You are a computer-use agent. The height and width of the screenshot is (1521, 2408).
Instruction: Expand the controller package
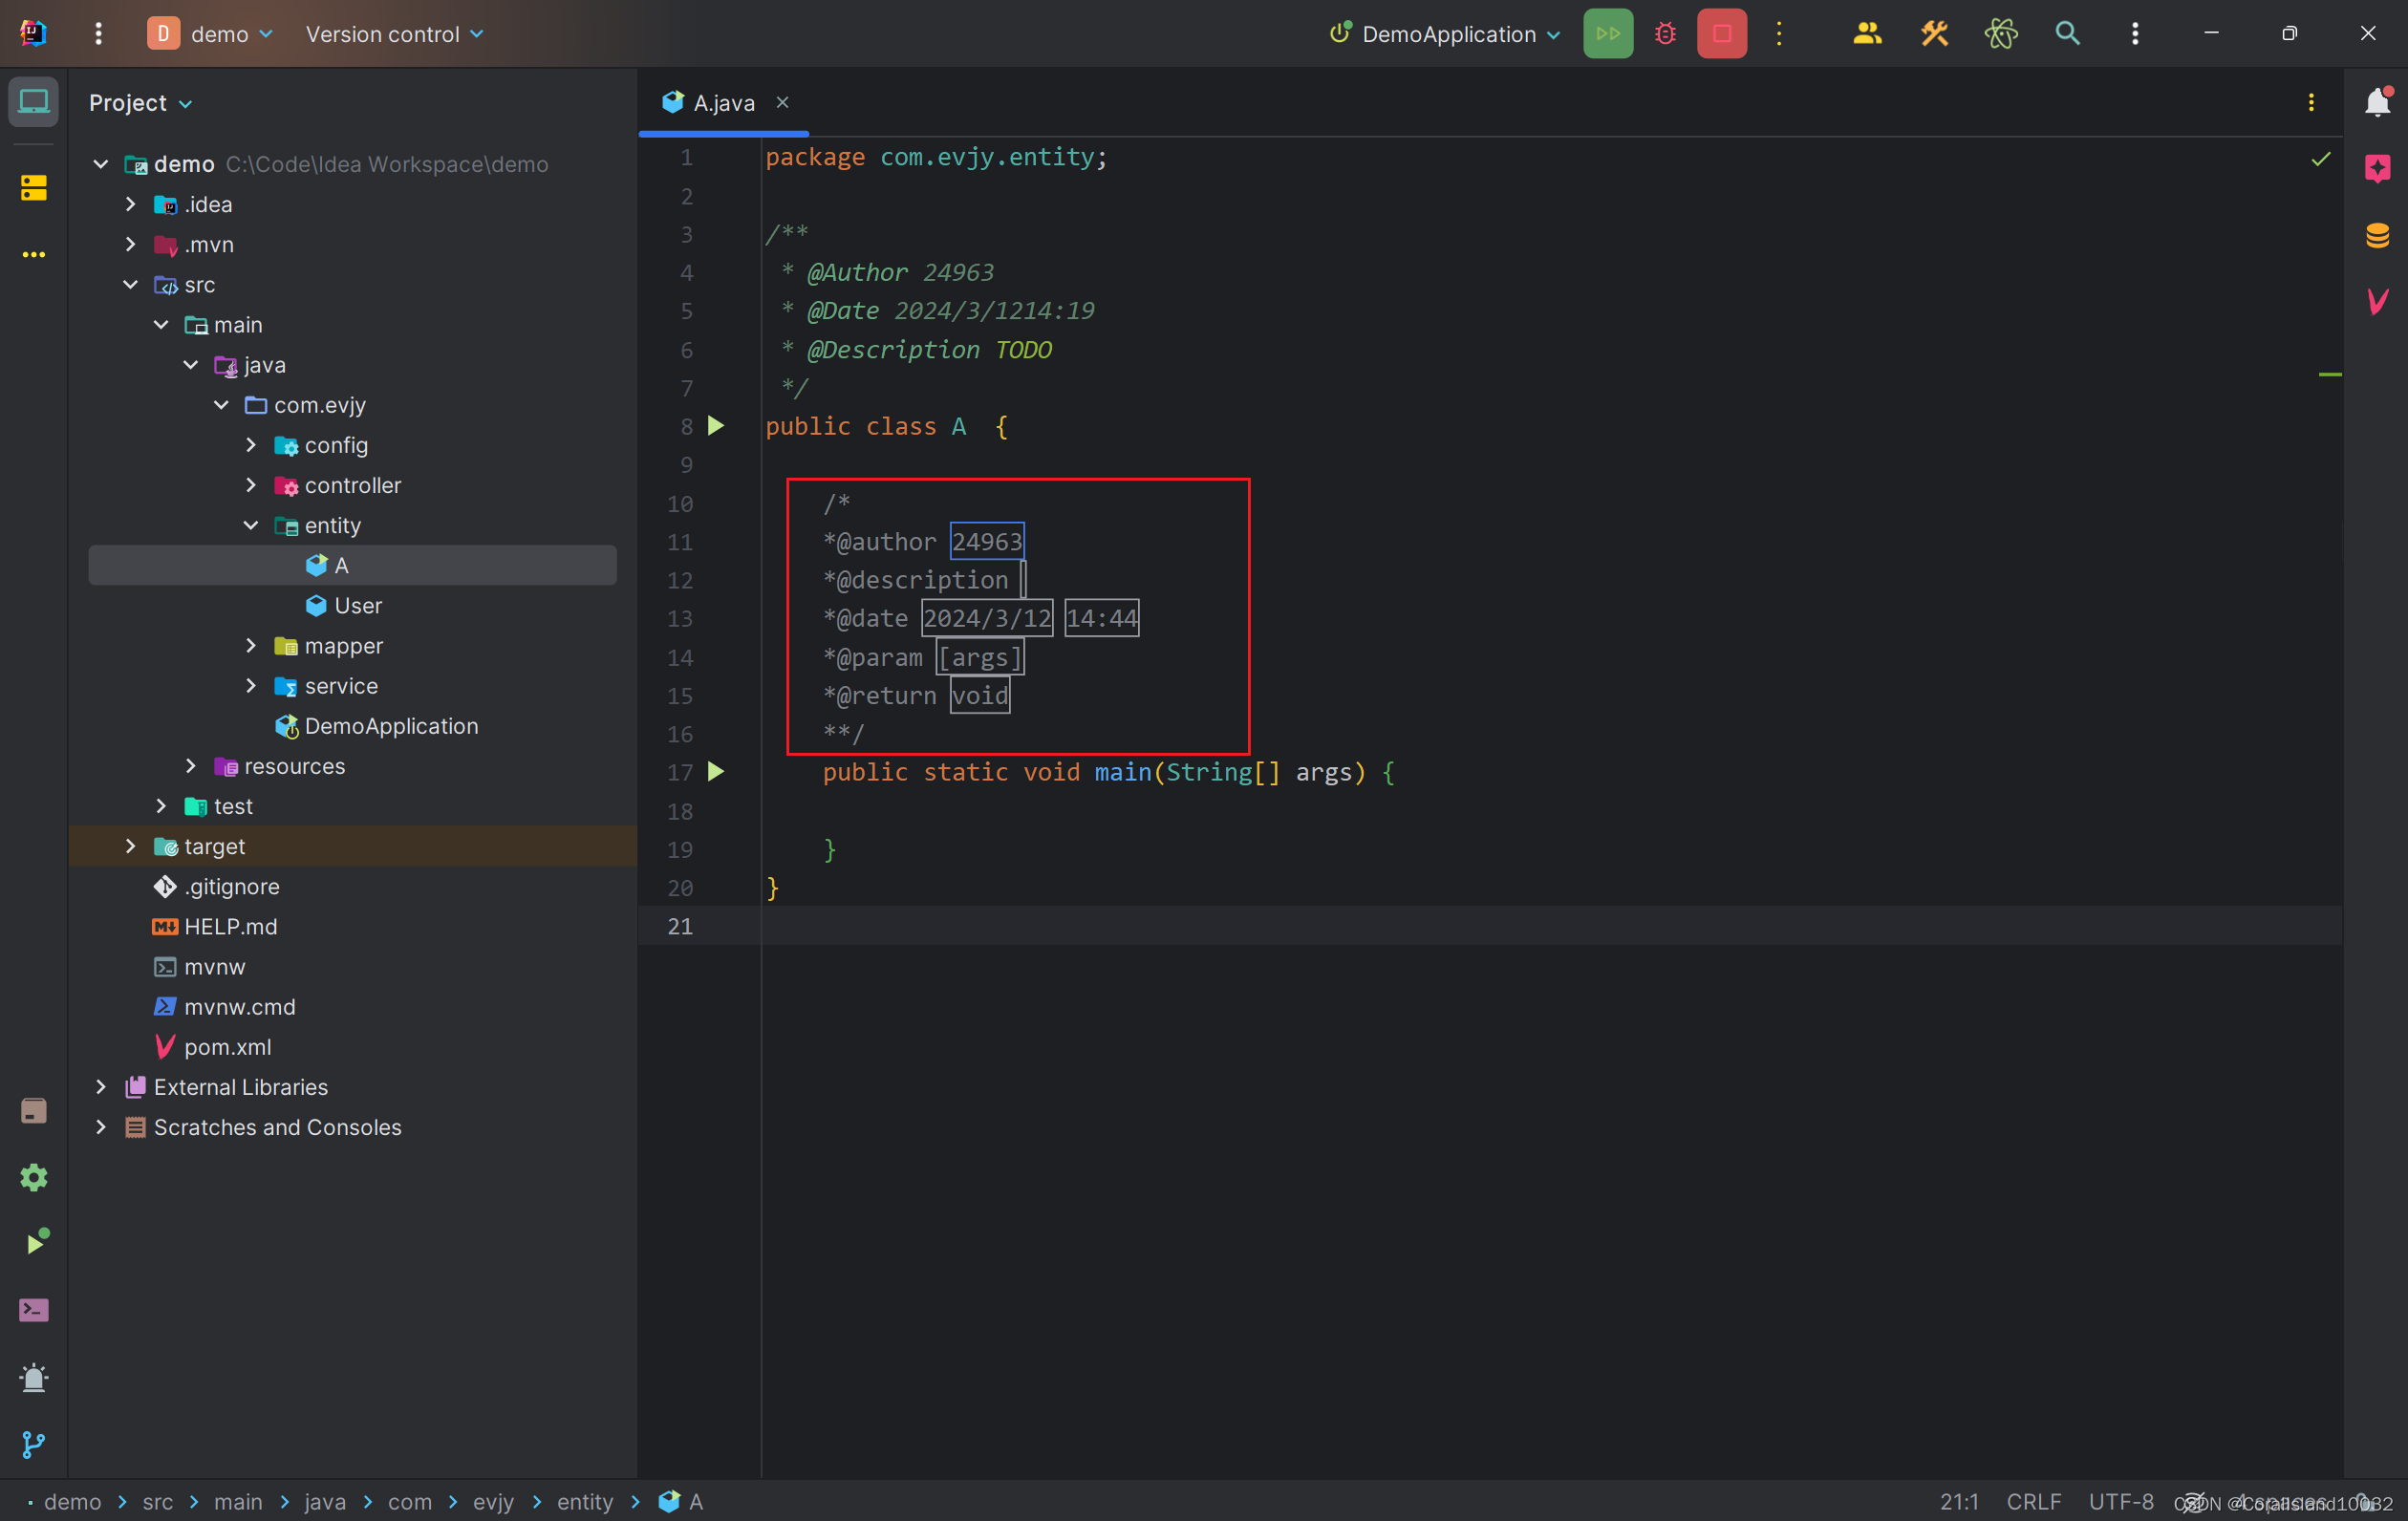tap(251, 485)
